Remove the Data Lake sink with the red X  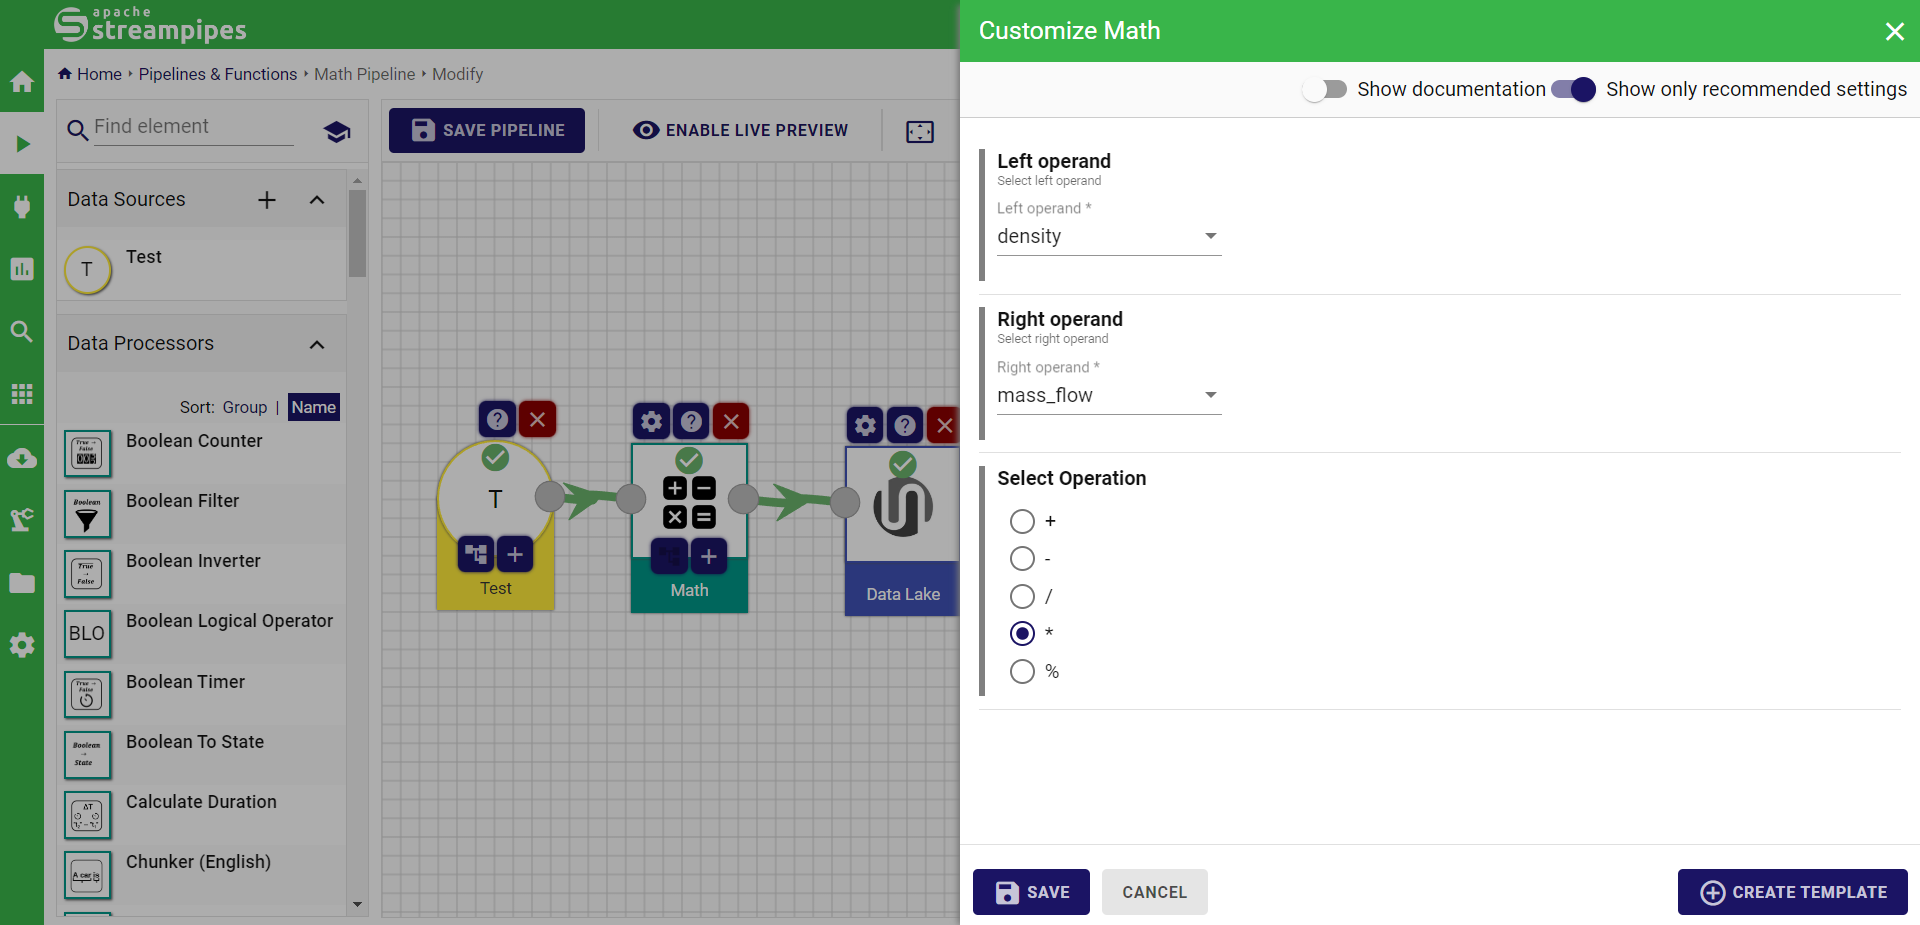coord(943,426)
